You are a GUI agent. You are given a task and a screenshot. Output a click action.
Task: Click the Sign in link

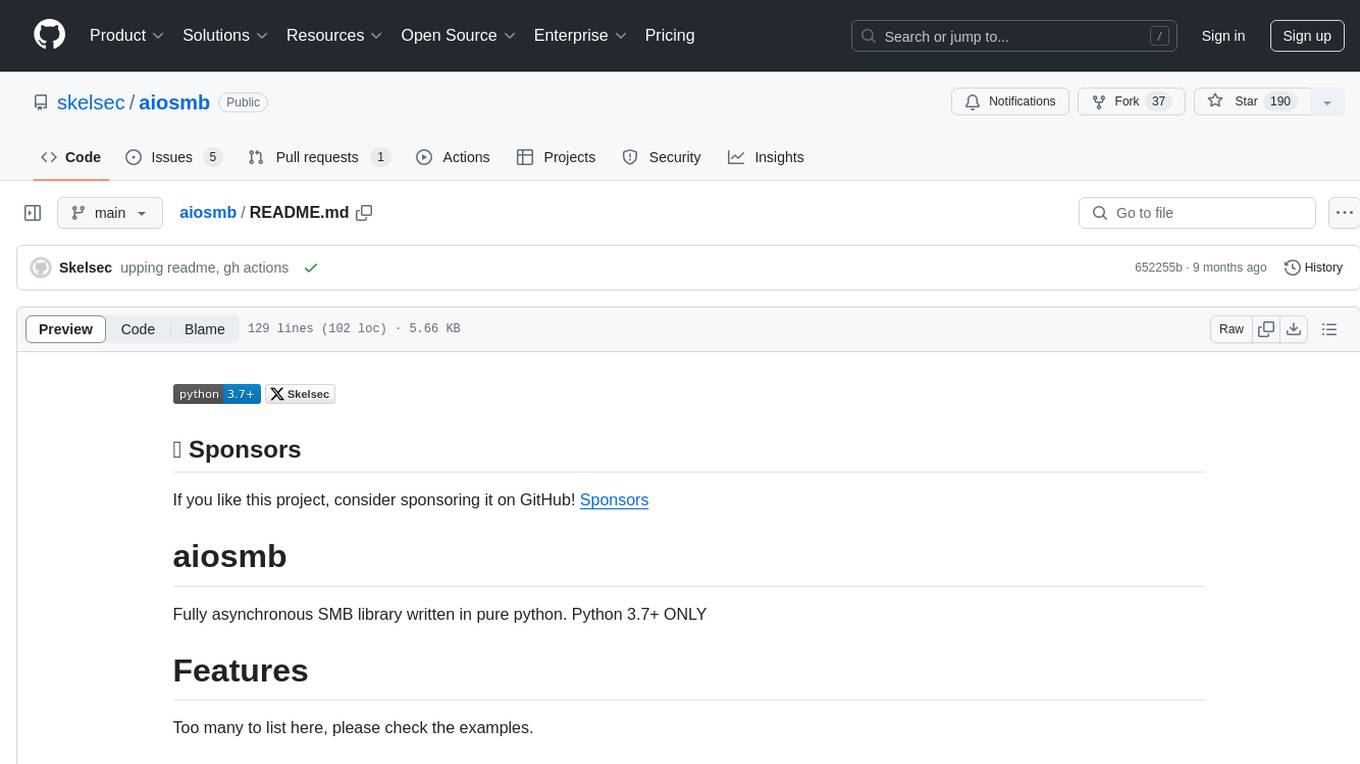click(x=1223, y=36)
